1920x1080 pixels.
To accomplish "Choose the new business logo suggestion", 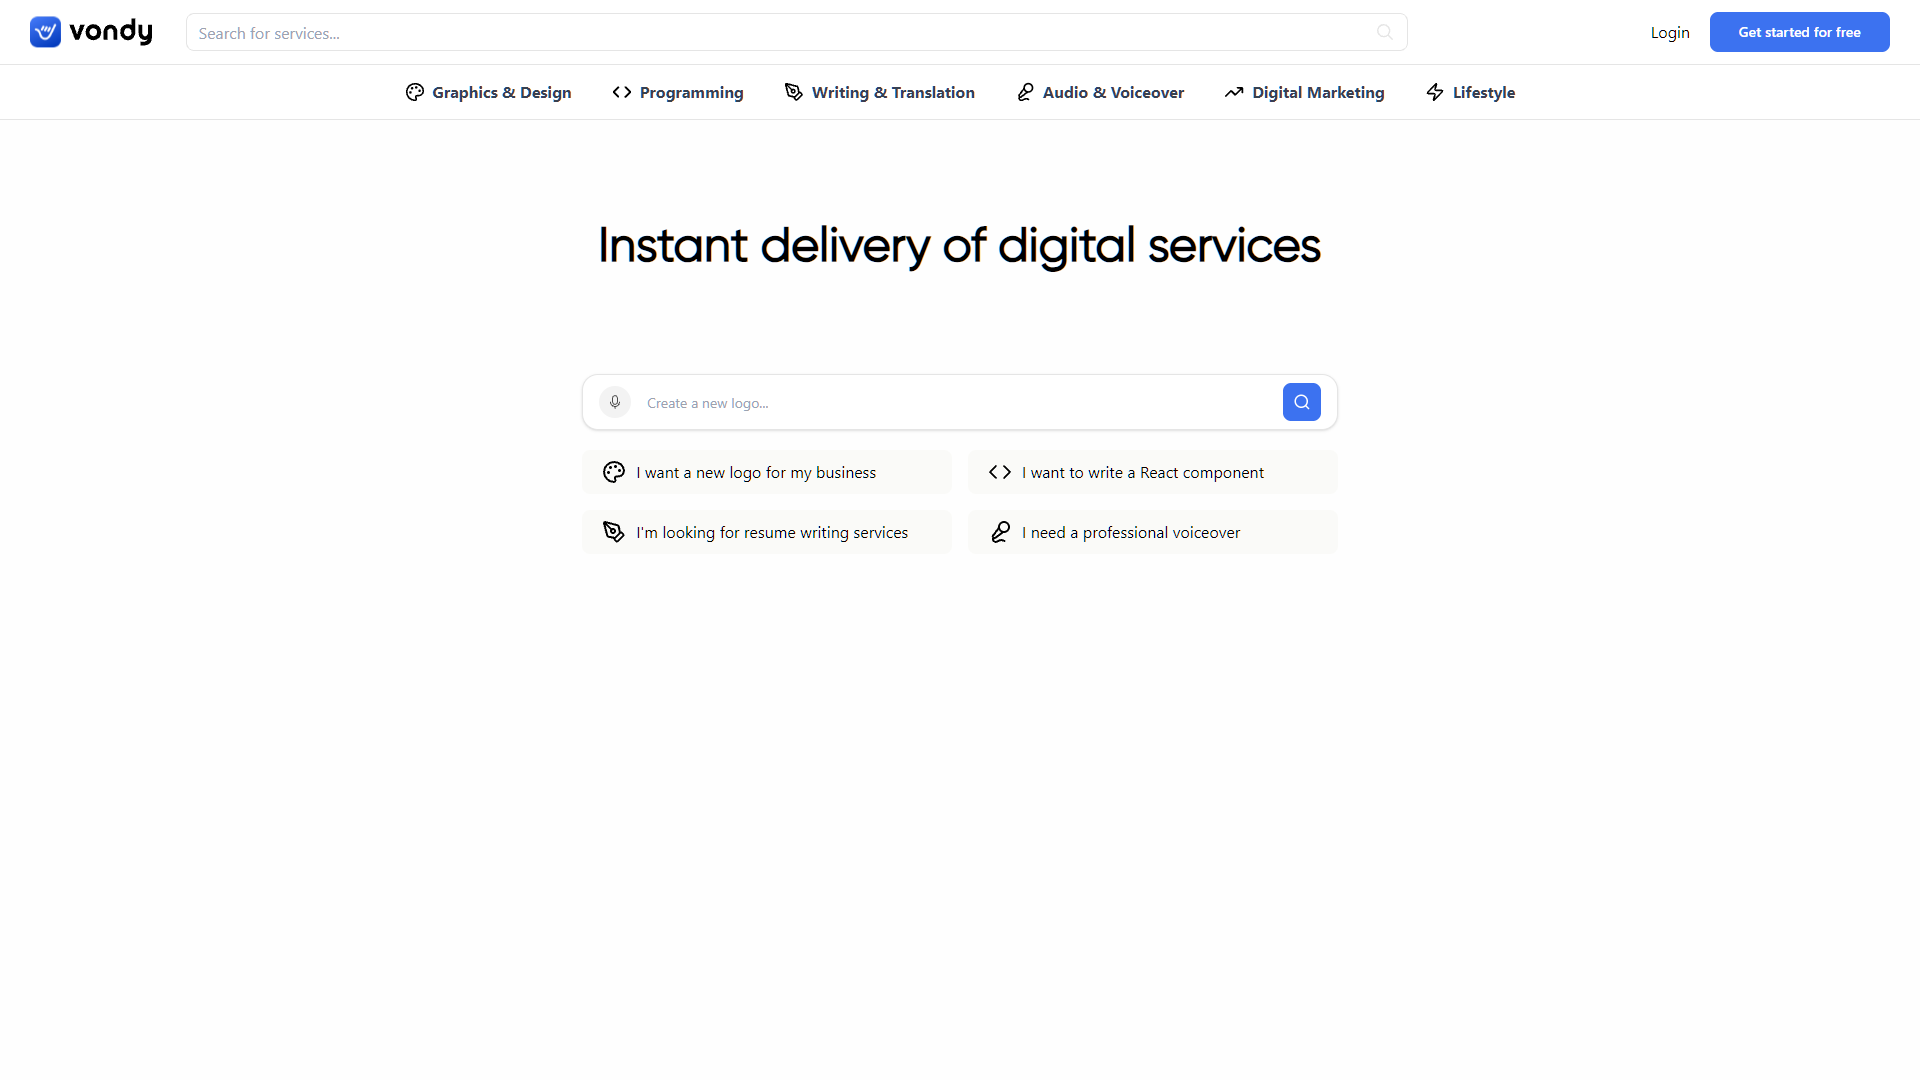I will tap(766, 471).
